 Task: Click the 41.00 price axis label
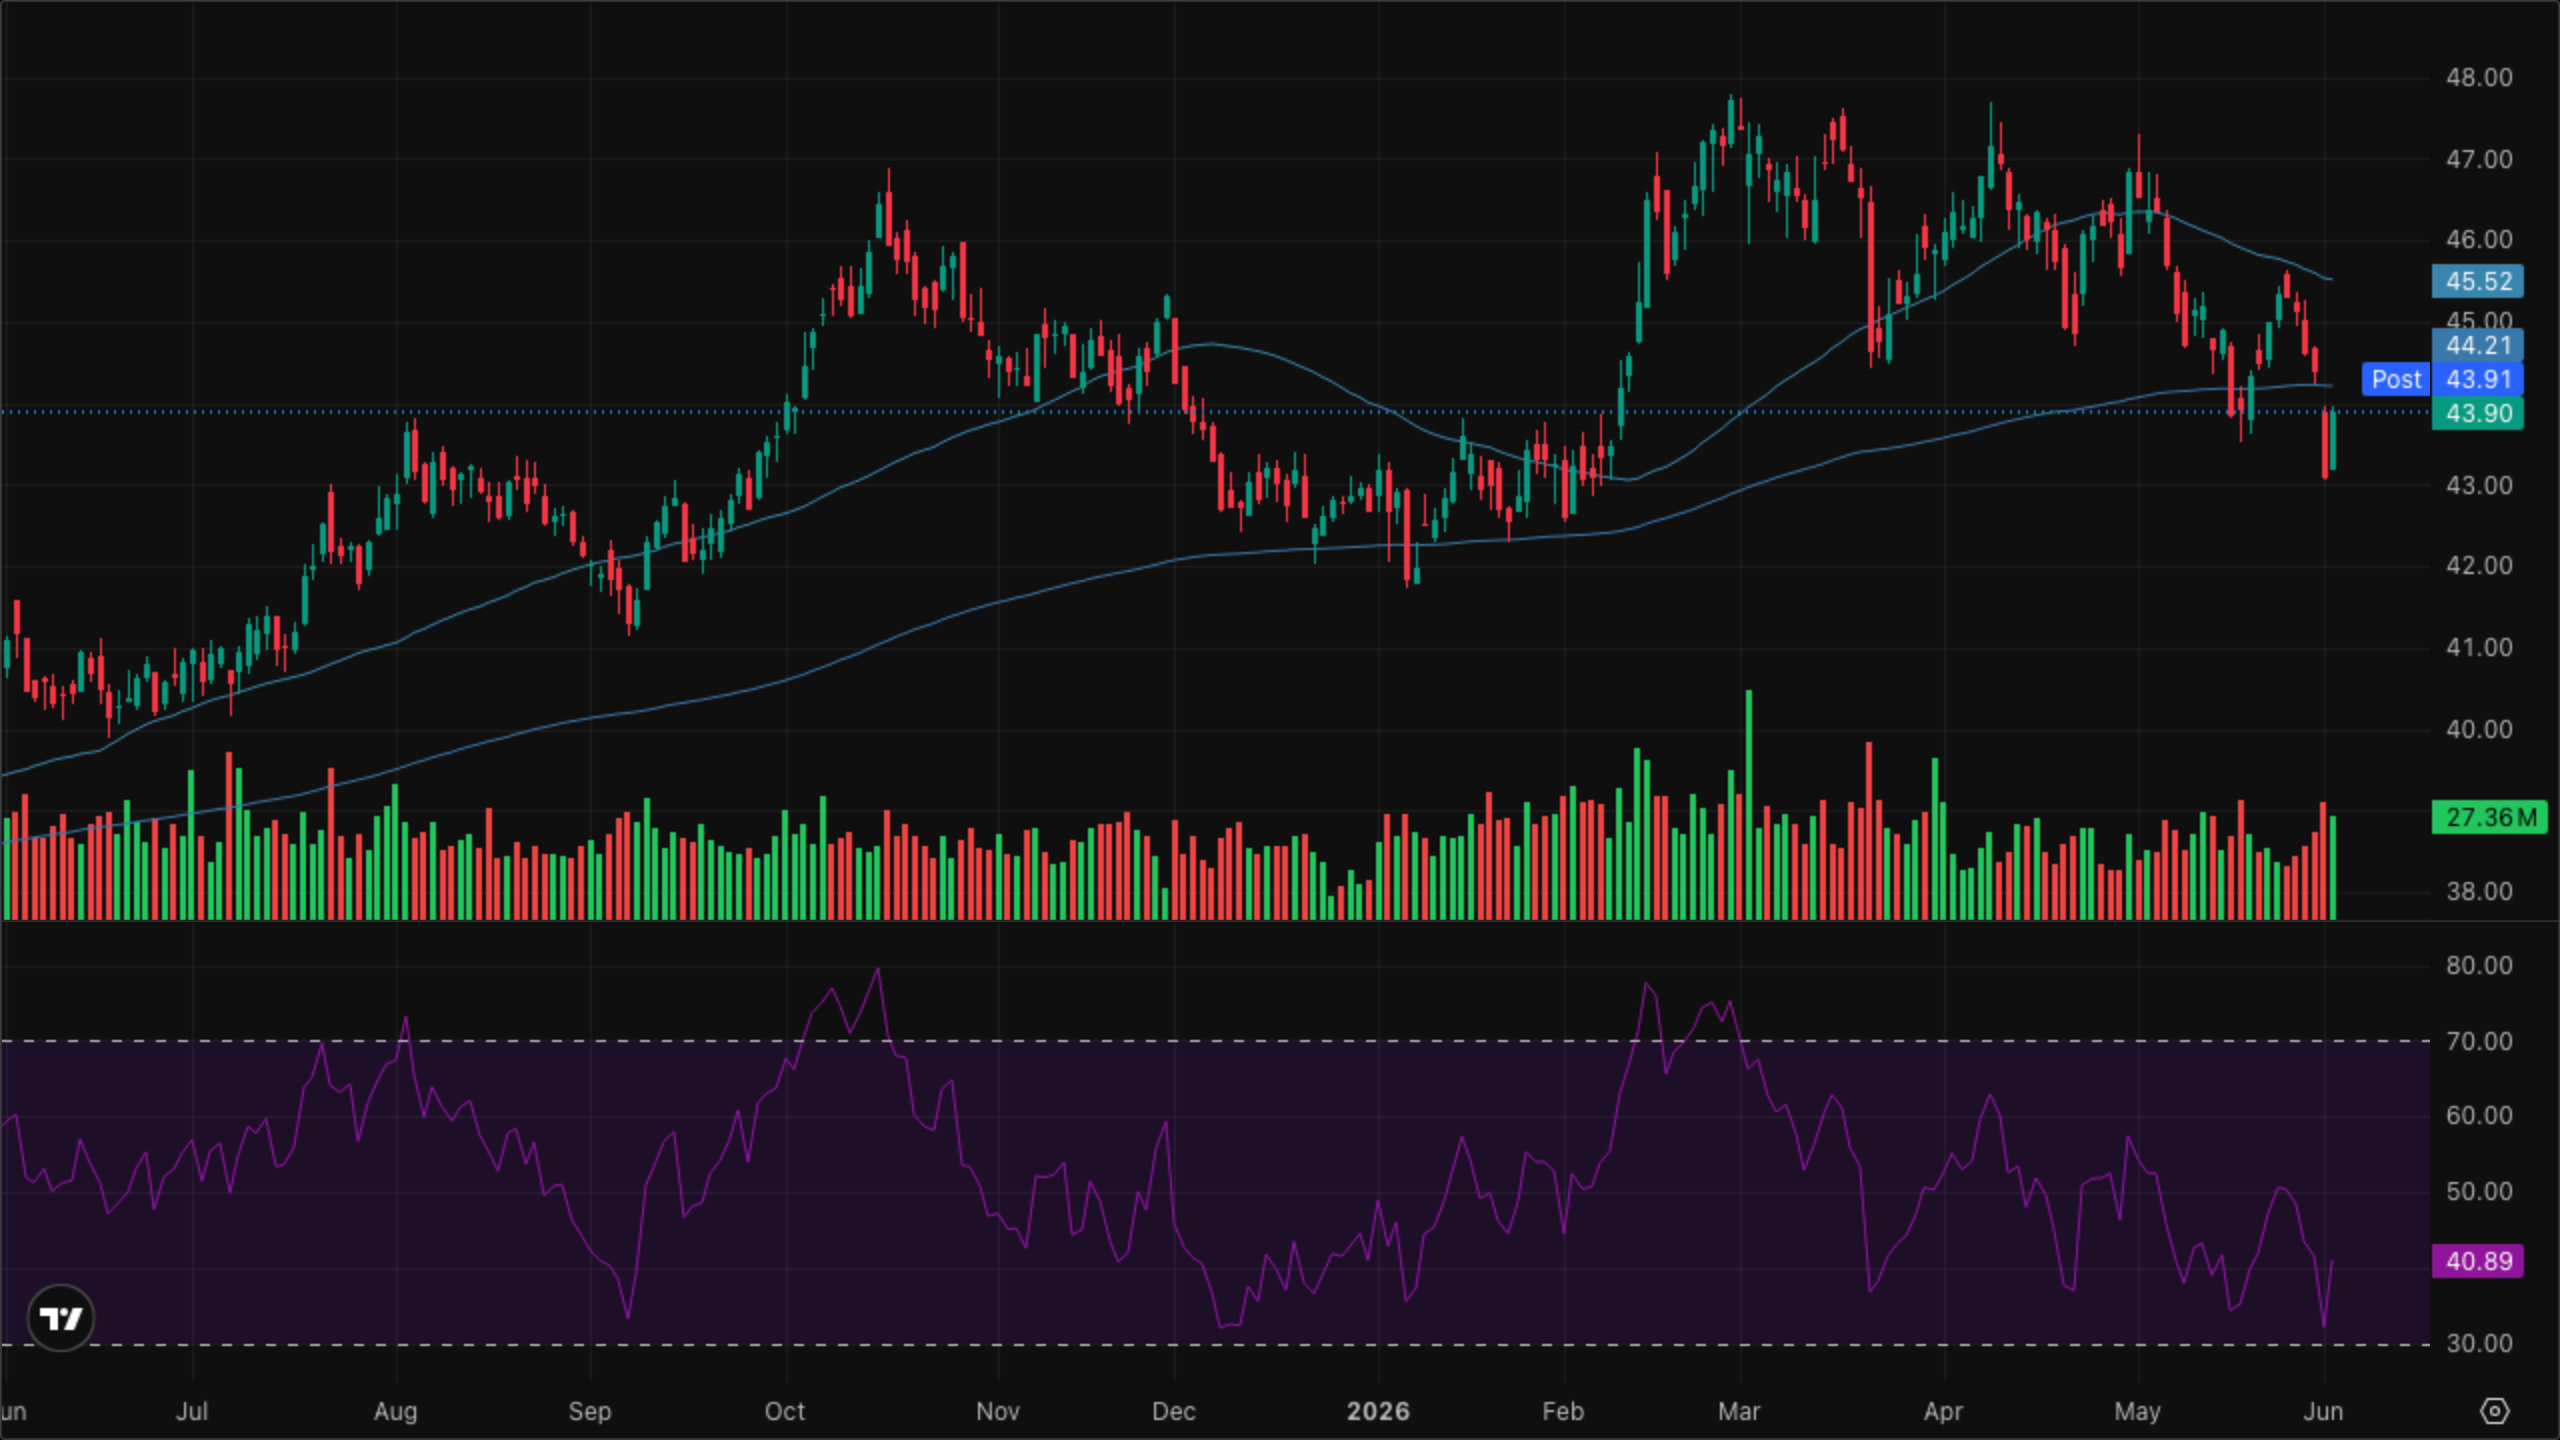[2478, 648]
